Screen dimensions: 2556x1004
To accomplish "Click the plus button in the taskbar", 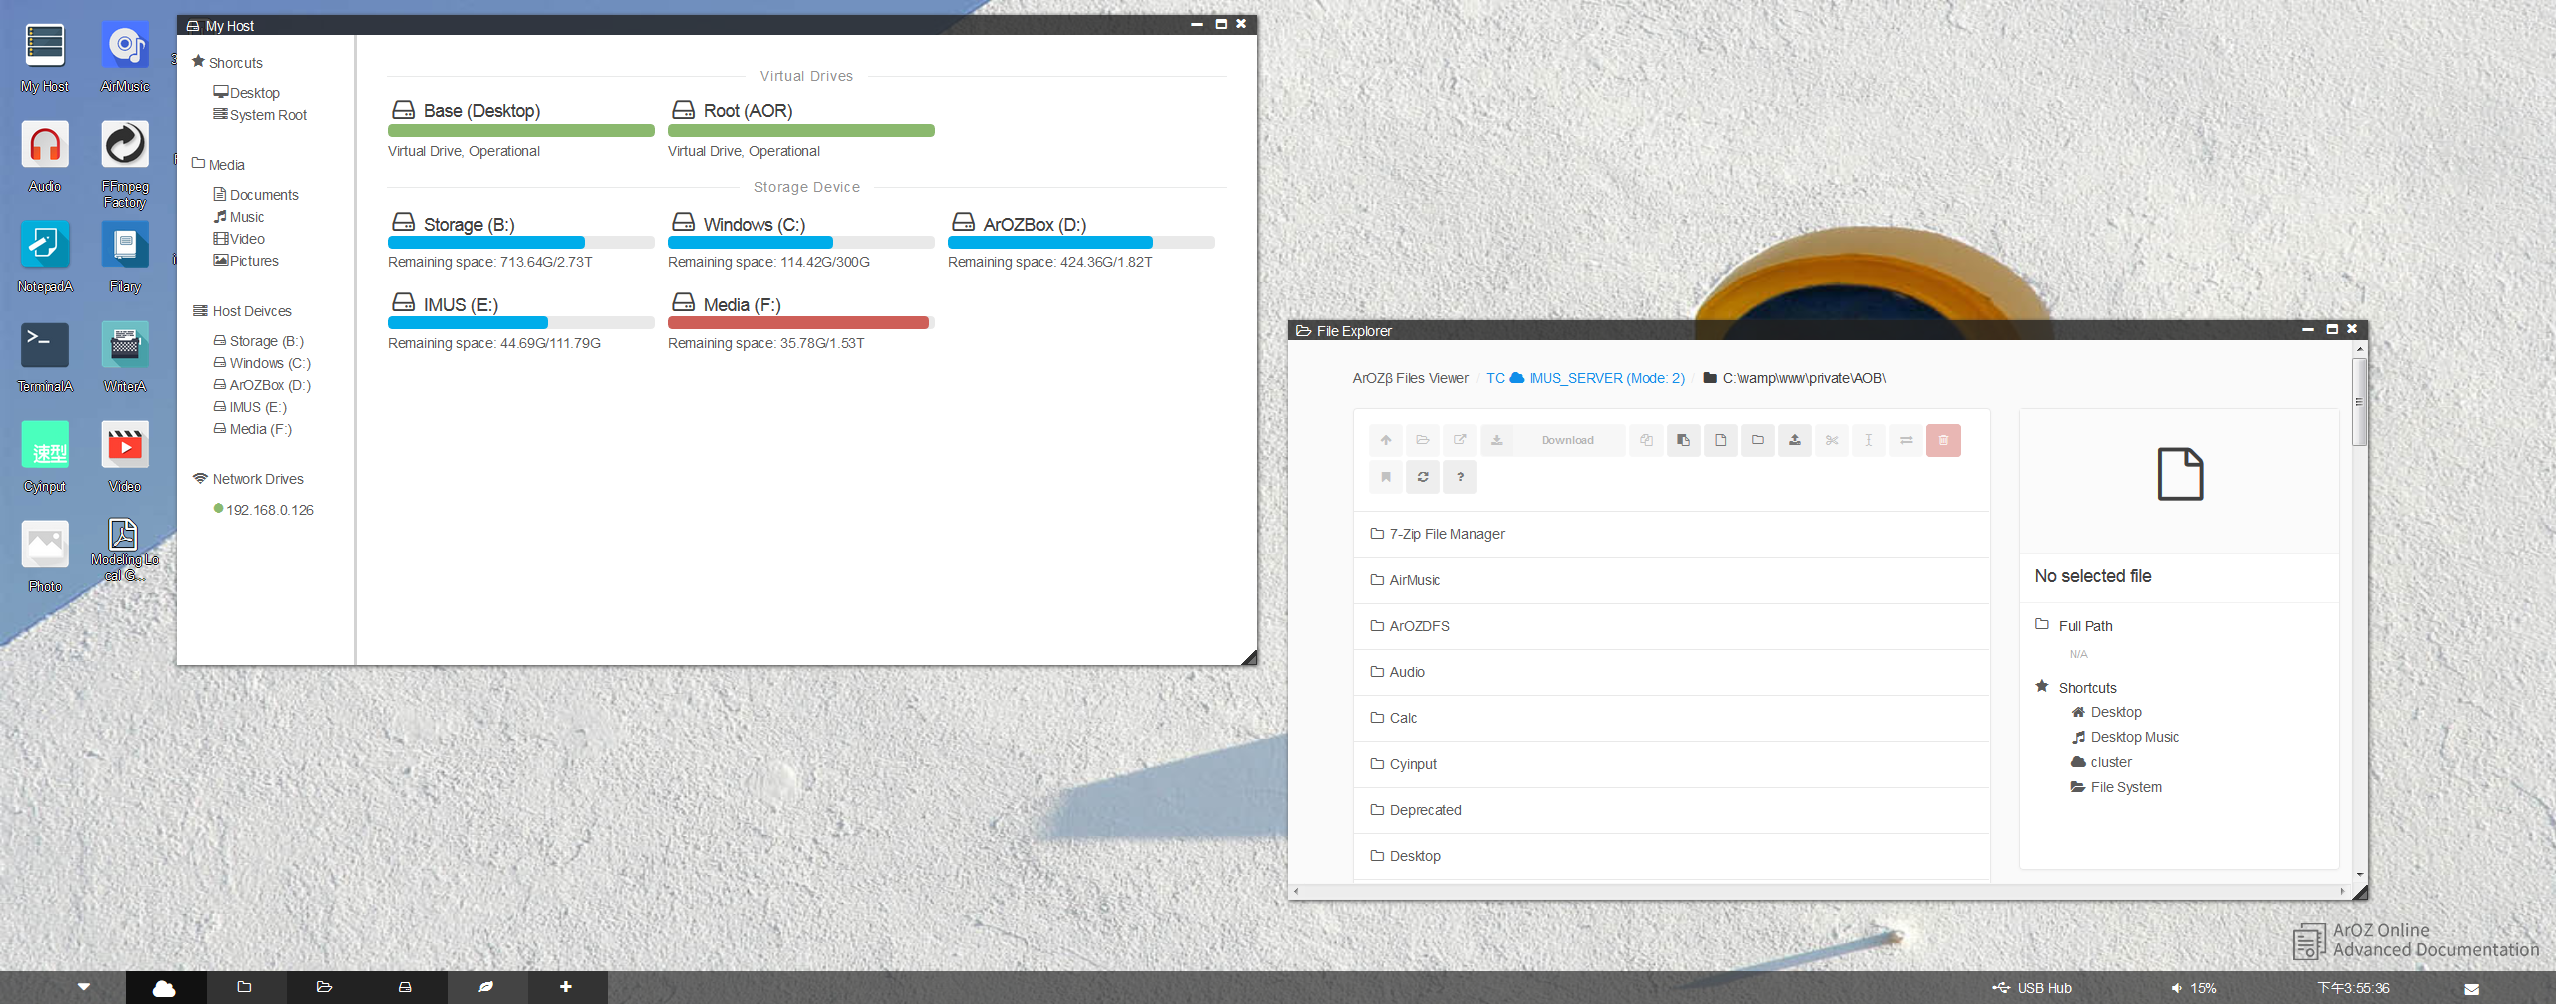I will 566,987.
